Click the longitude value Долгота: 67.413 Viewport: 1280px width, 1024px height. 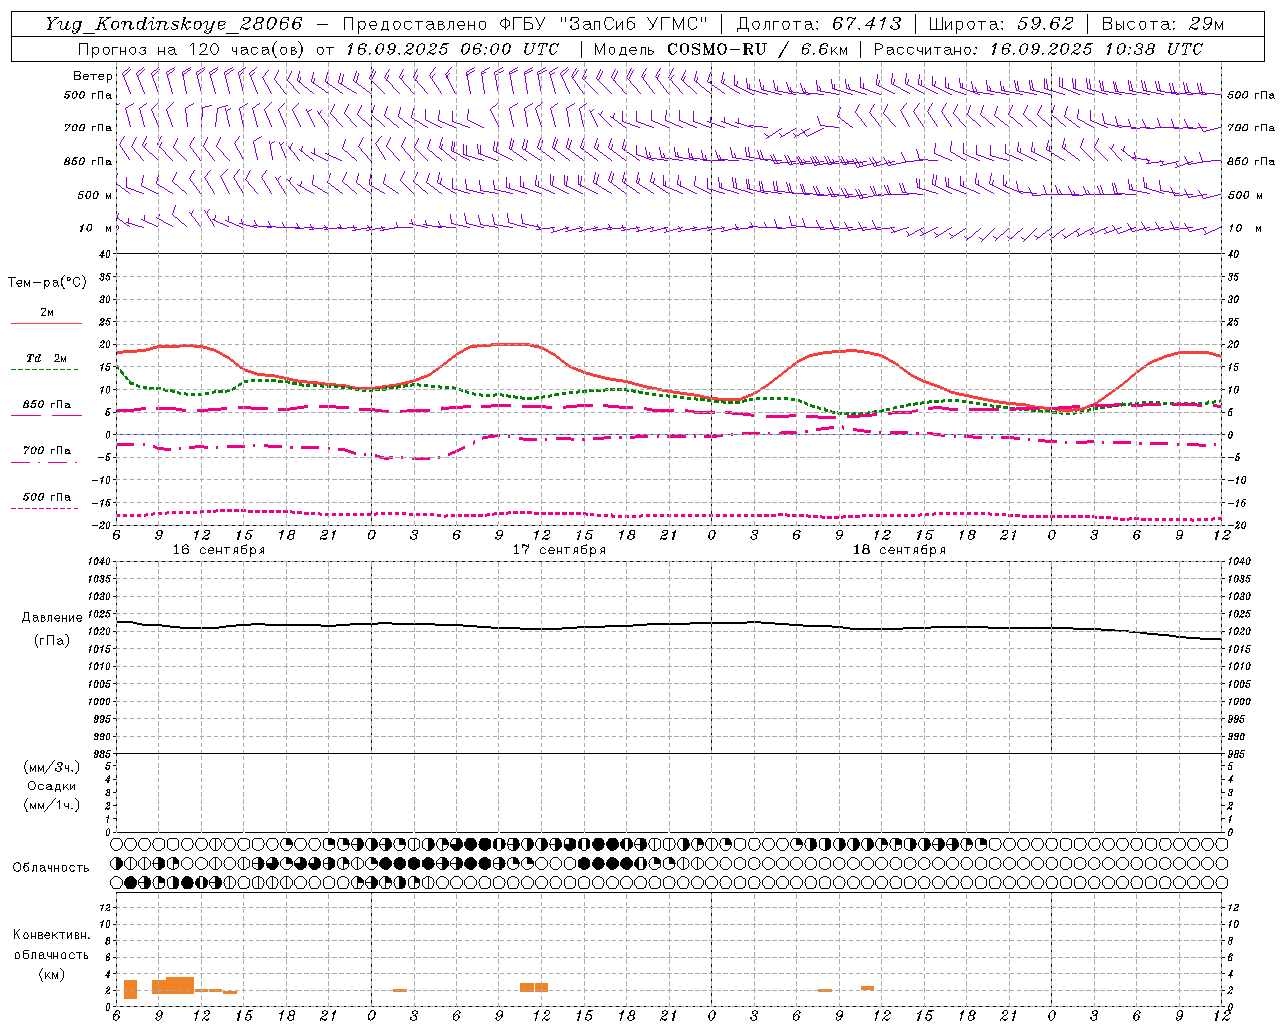tap(819, 24)
